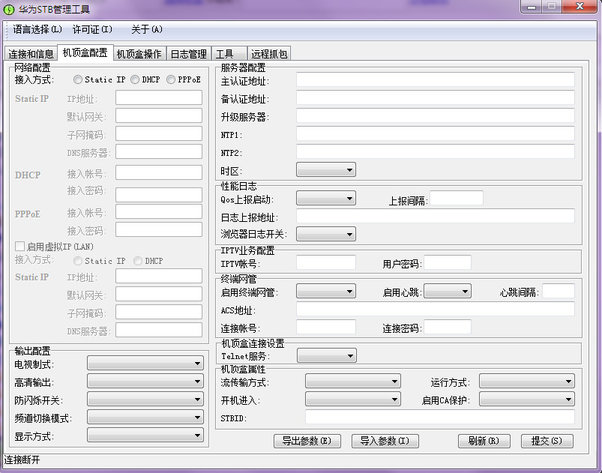Click the 用户密码 input field

click(448, 263)
